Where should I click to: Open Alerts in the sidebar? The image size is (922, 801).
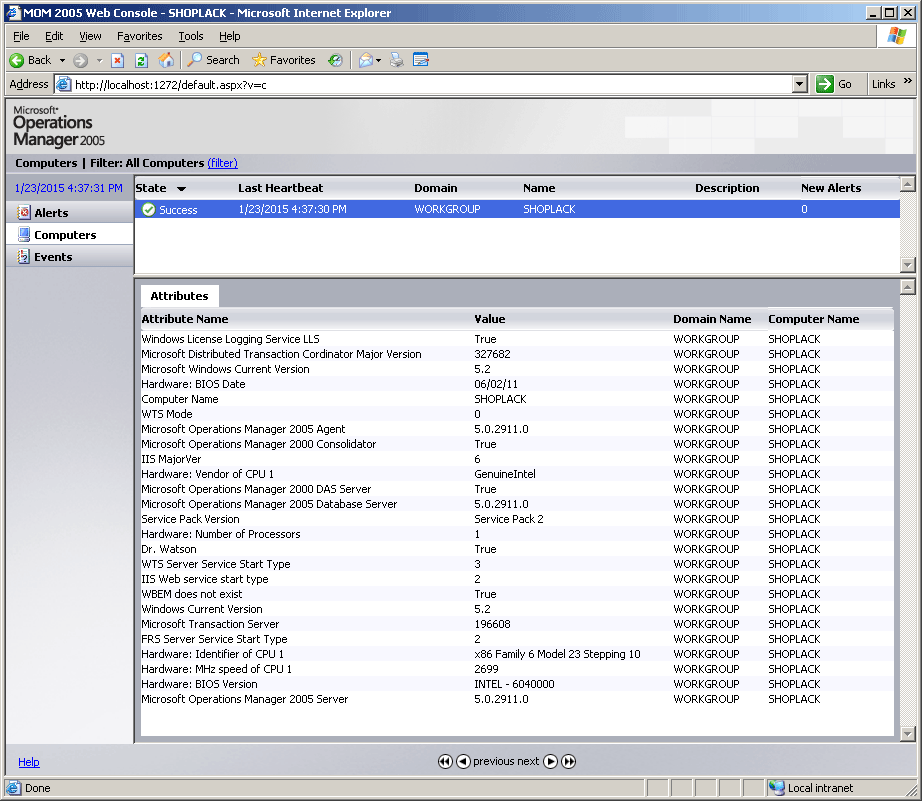point(70,212)
